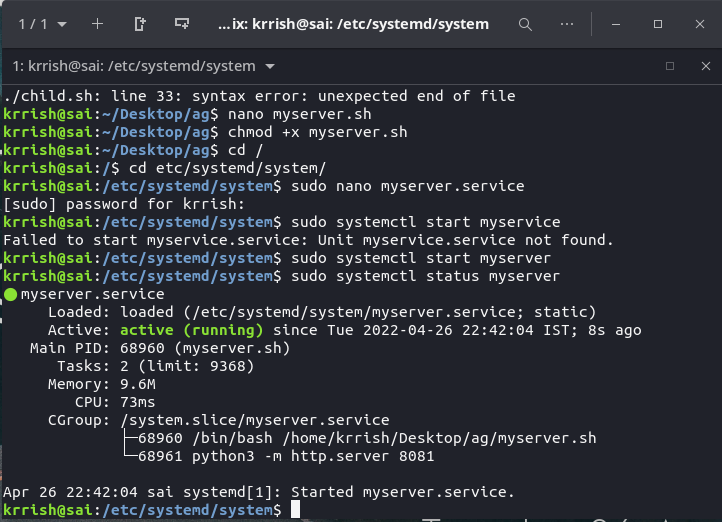This screenshot has width=722, height=522.
Task: Click the command 'nano myserver.sh'
Action: point(300,114)
